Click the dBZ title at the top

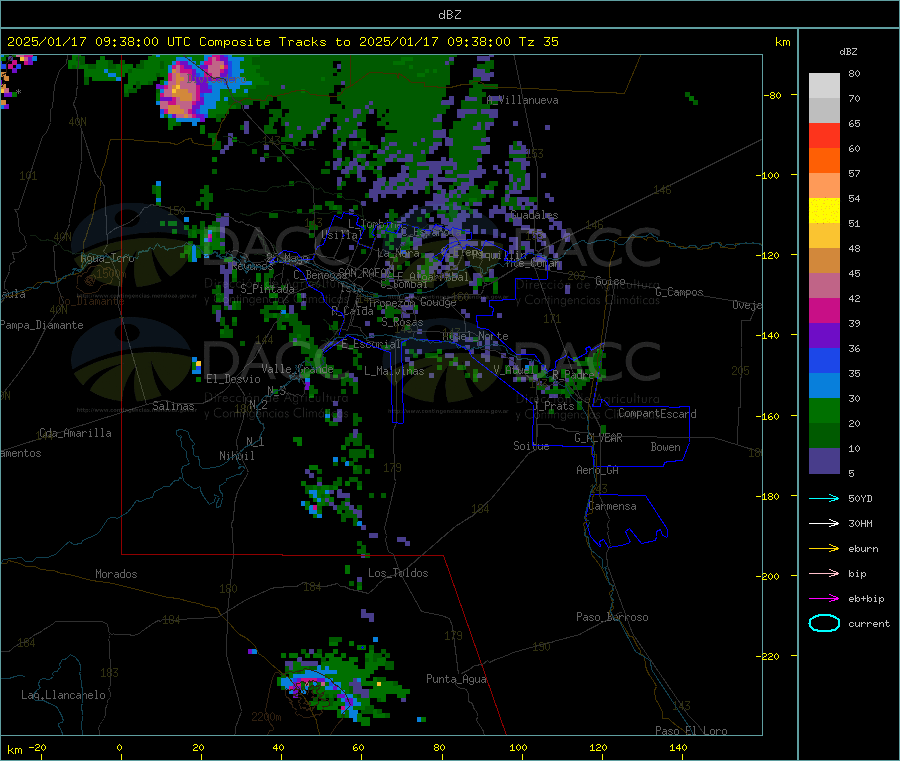(449, 15)
